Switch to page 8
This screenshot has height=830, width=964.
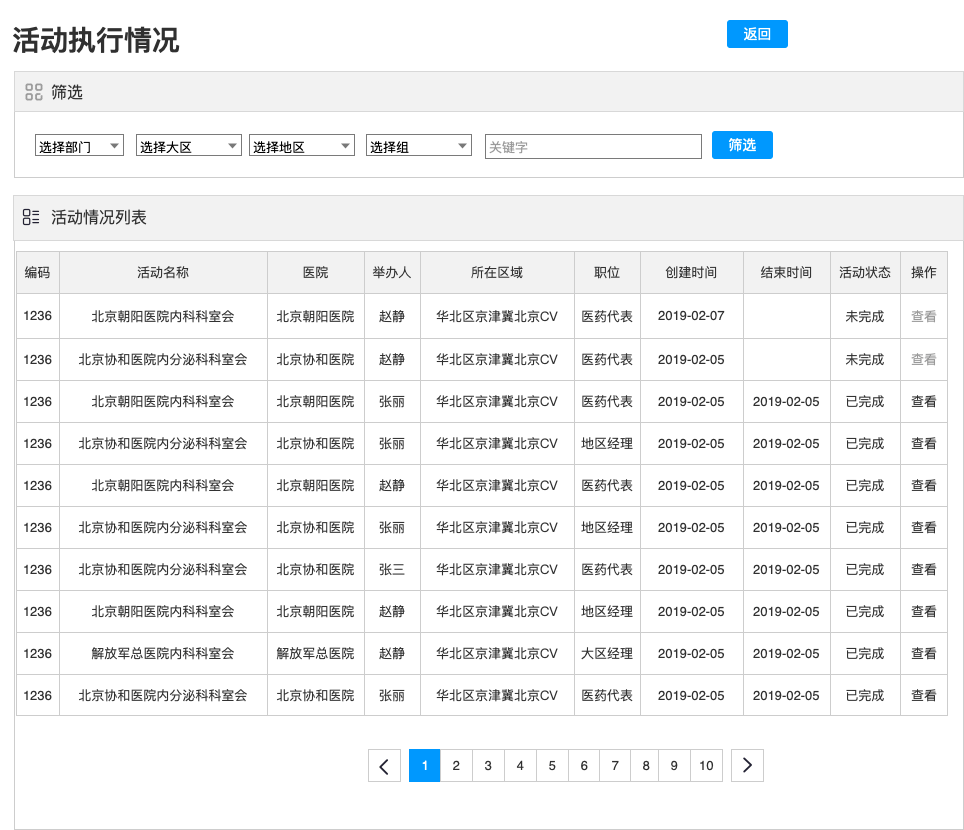tap(646, 765)
